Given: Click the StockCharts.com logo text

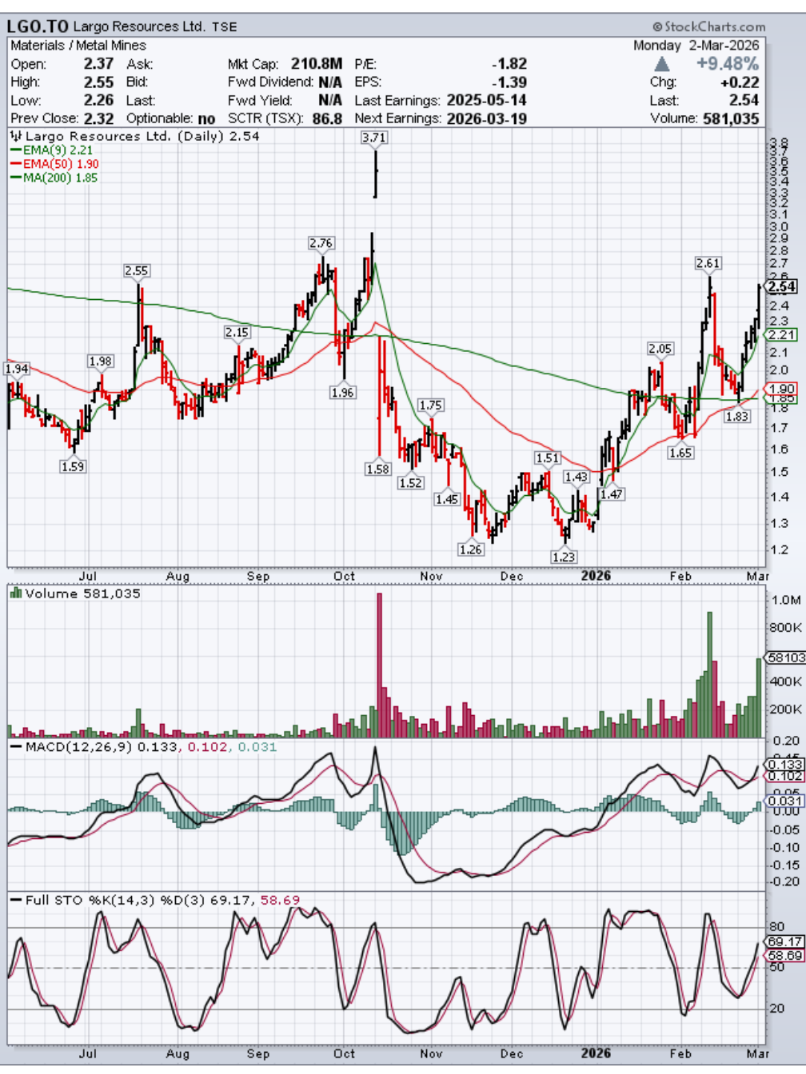Looking at the screenshot, I should pyautogui.click(x=709, y=27).
